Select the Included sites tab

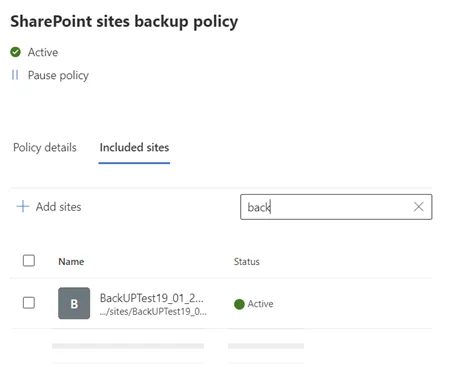(134, 147)
